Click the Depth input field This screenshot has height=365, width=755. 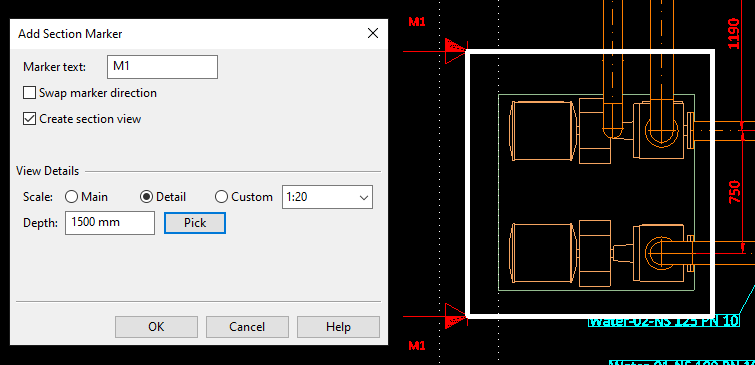pos(110,223)
